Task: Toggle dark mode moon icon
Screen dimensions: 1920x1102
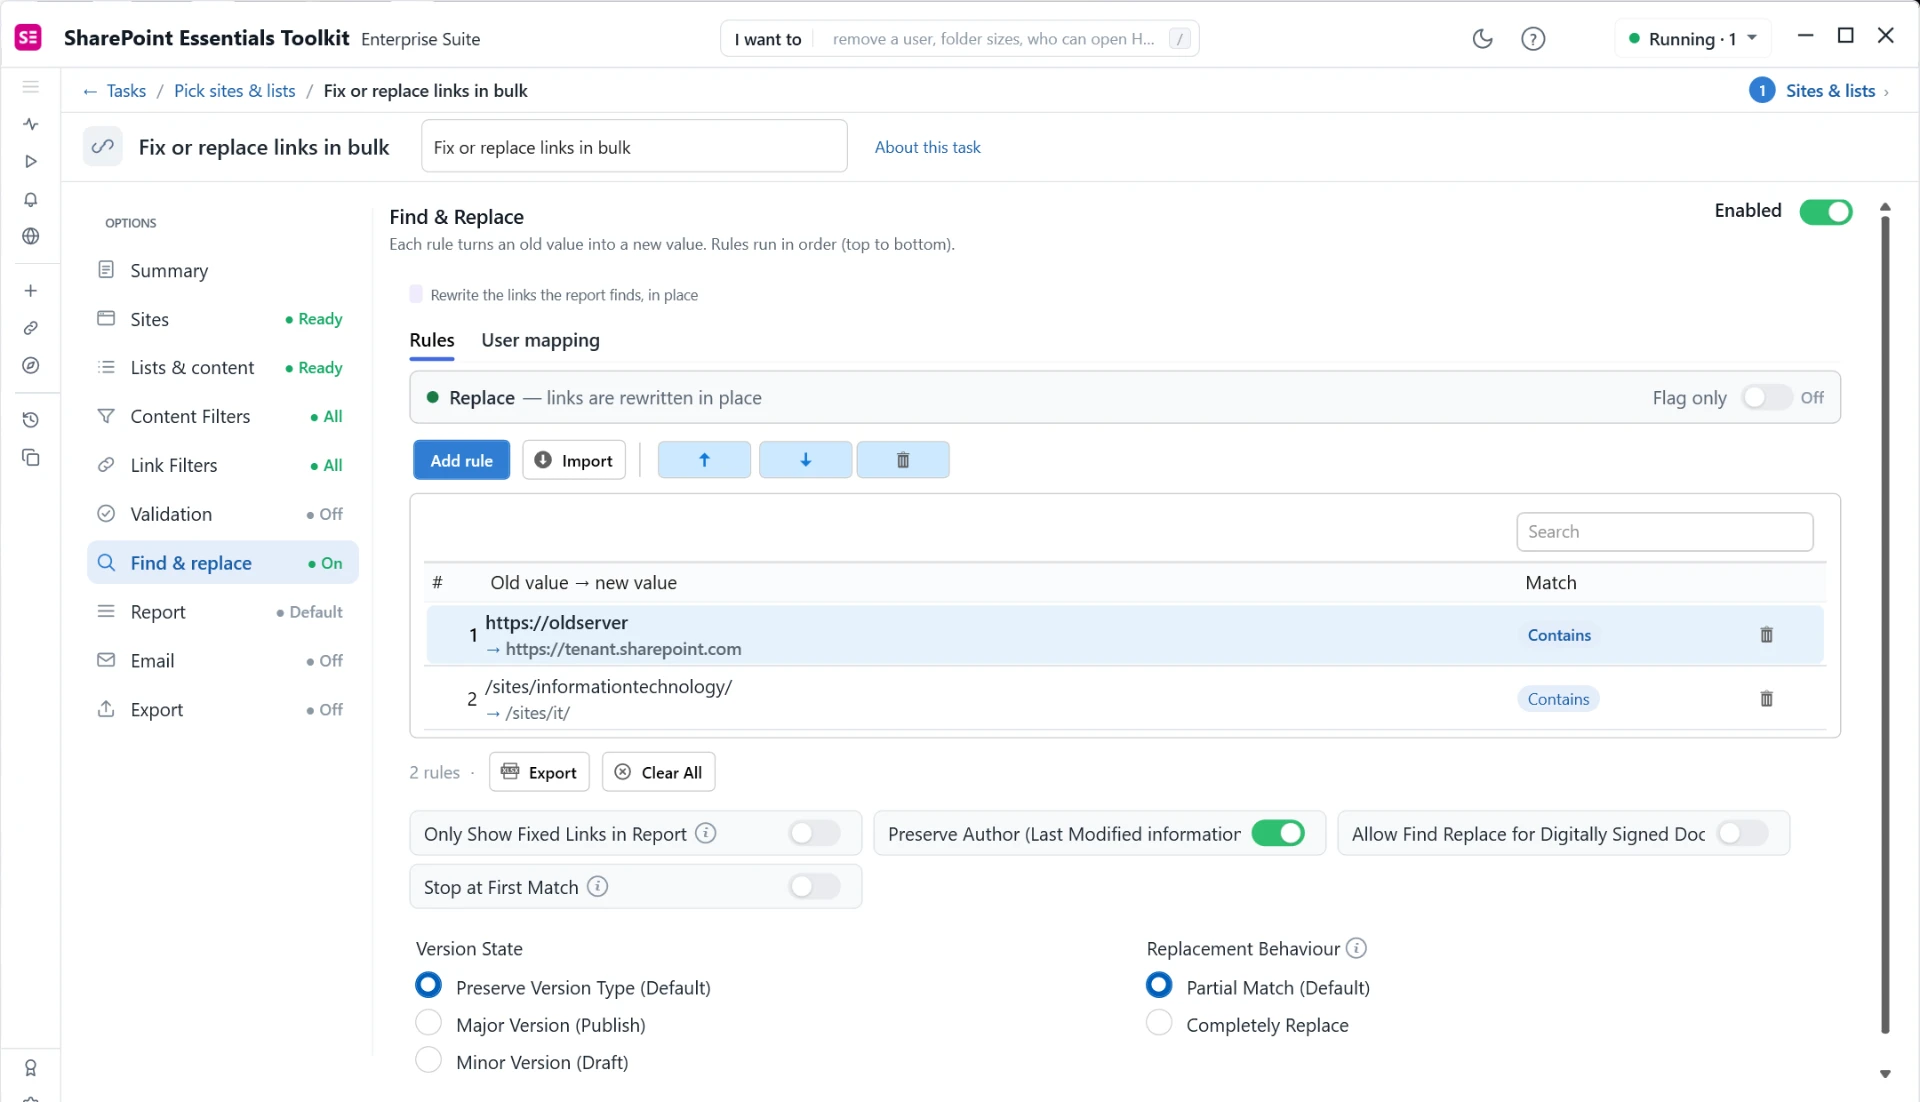Action: 1482,39
